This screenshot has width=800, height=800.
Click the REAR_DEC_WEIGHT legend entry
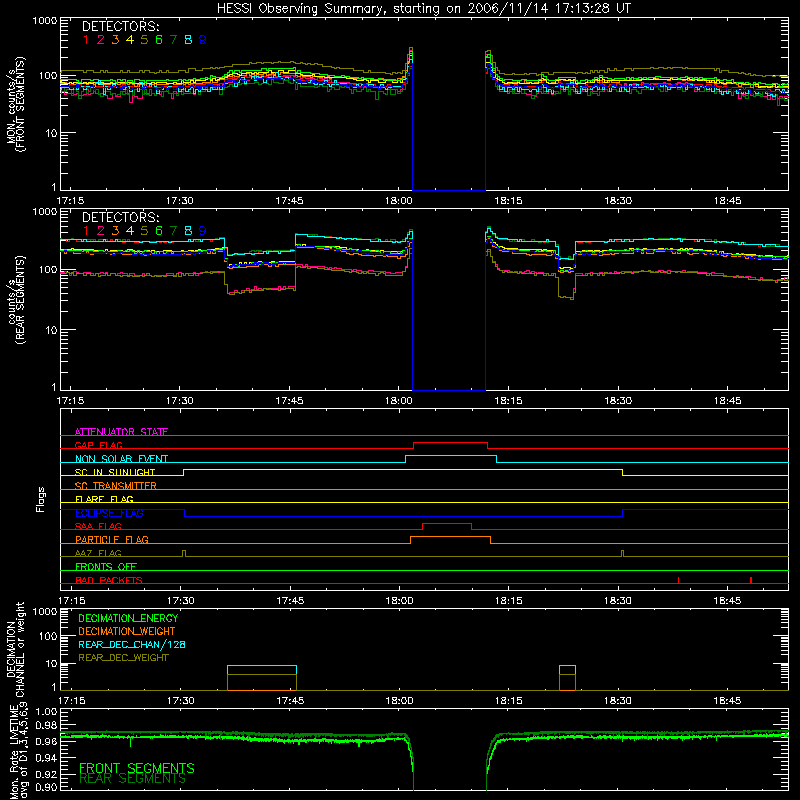tap(123, 658)
